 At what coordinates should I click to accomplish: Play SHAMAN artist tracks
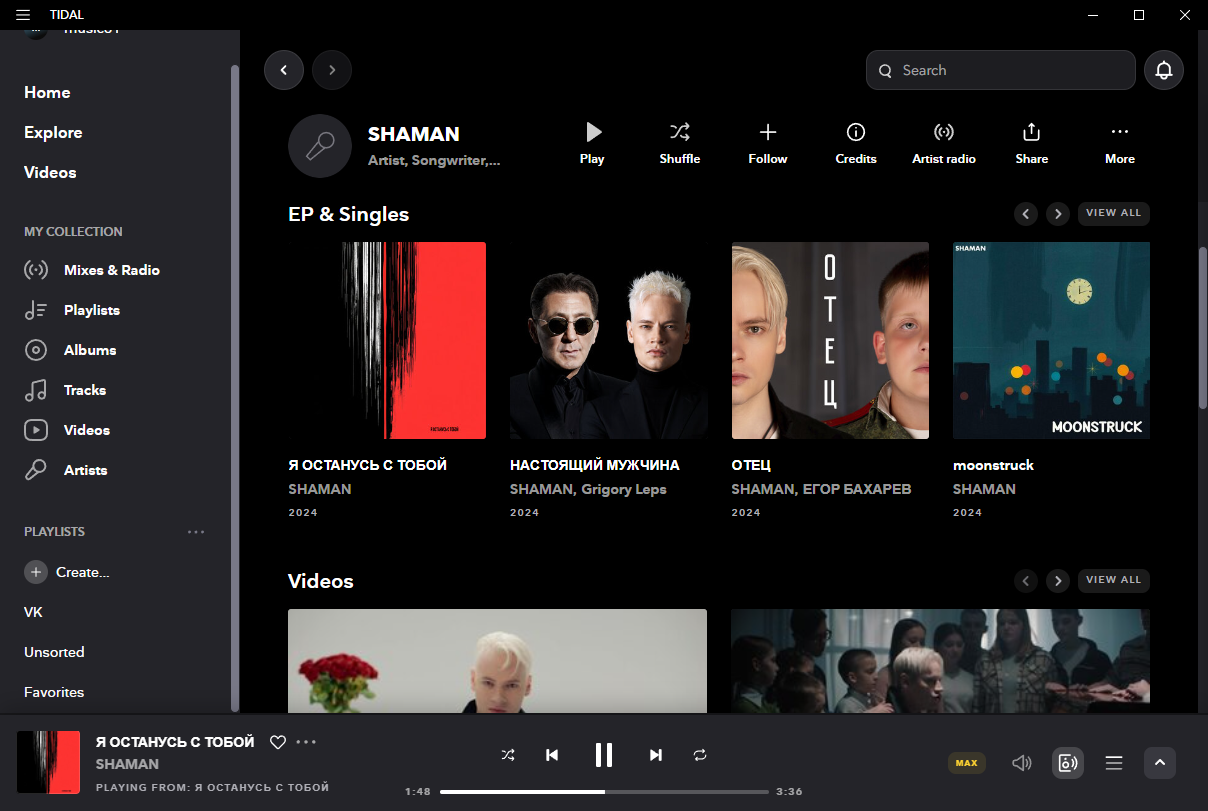[x=592, y=143]
